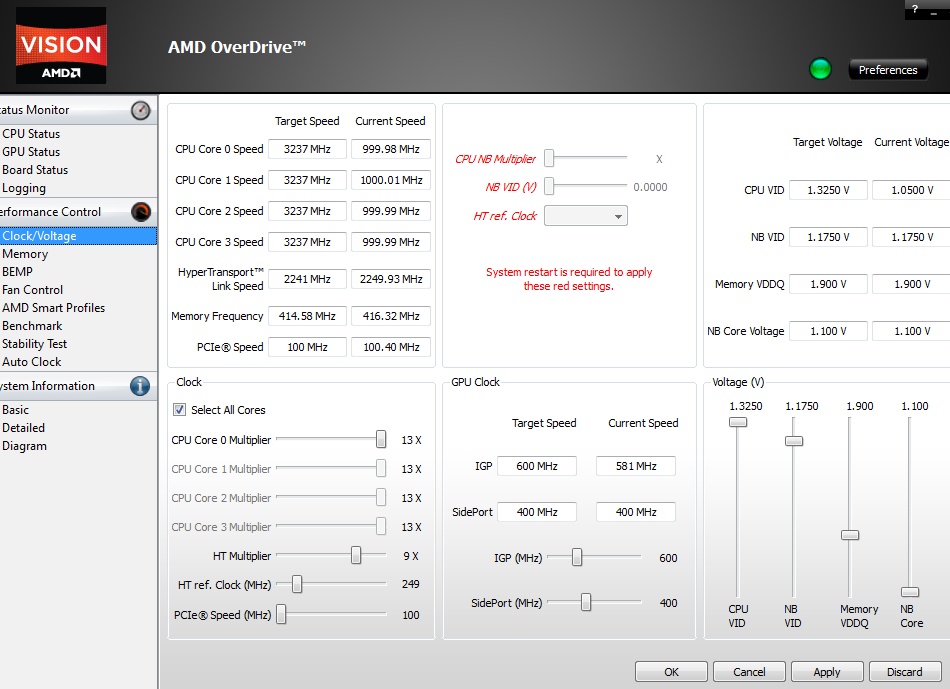Open the Benchmark section
The width and height of the screenshot is (950, 689).
point(32,326)
